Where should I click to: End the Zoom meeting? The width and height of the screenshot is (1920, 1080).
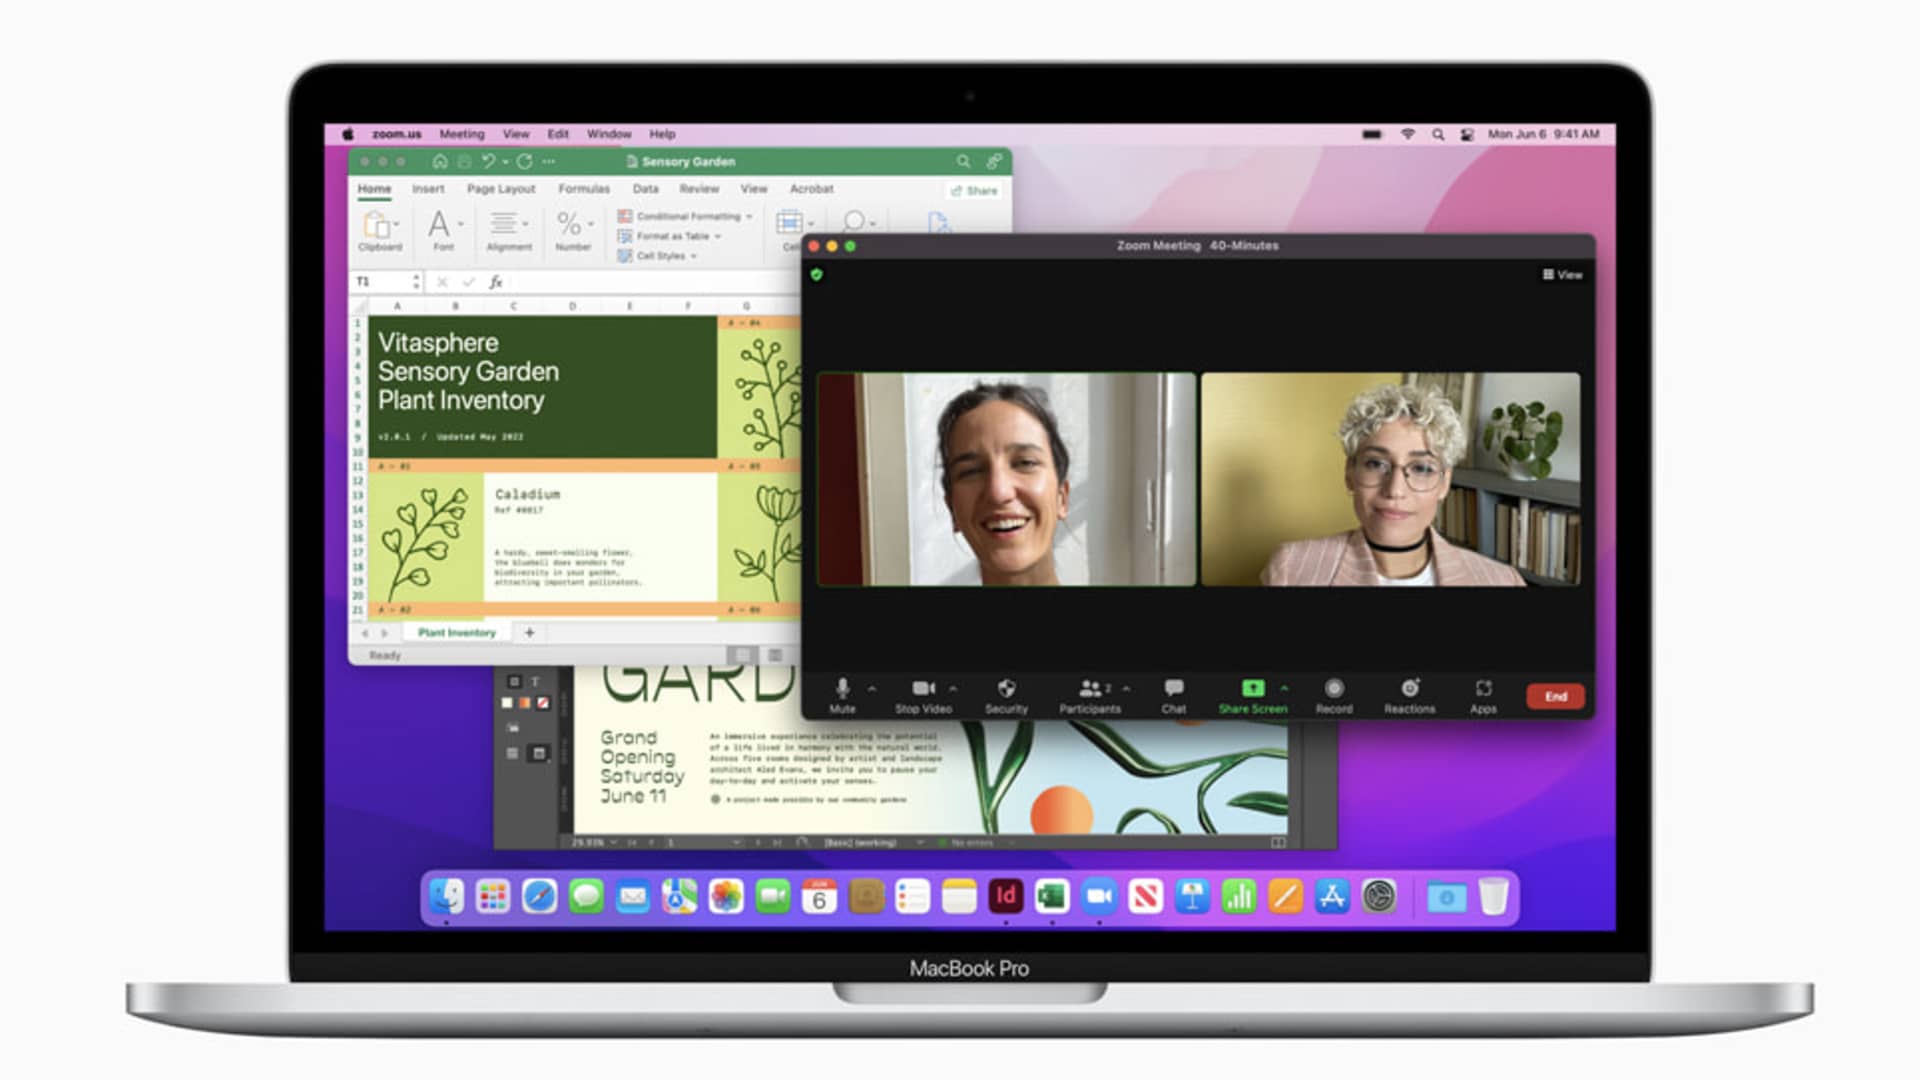point(1556,697)
